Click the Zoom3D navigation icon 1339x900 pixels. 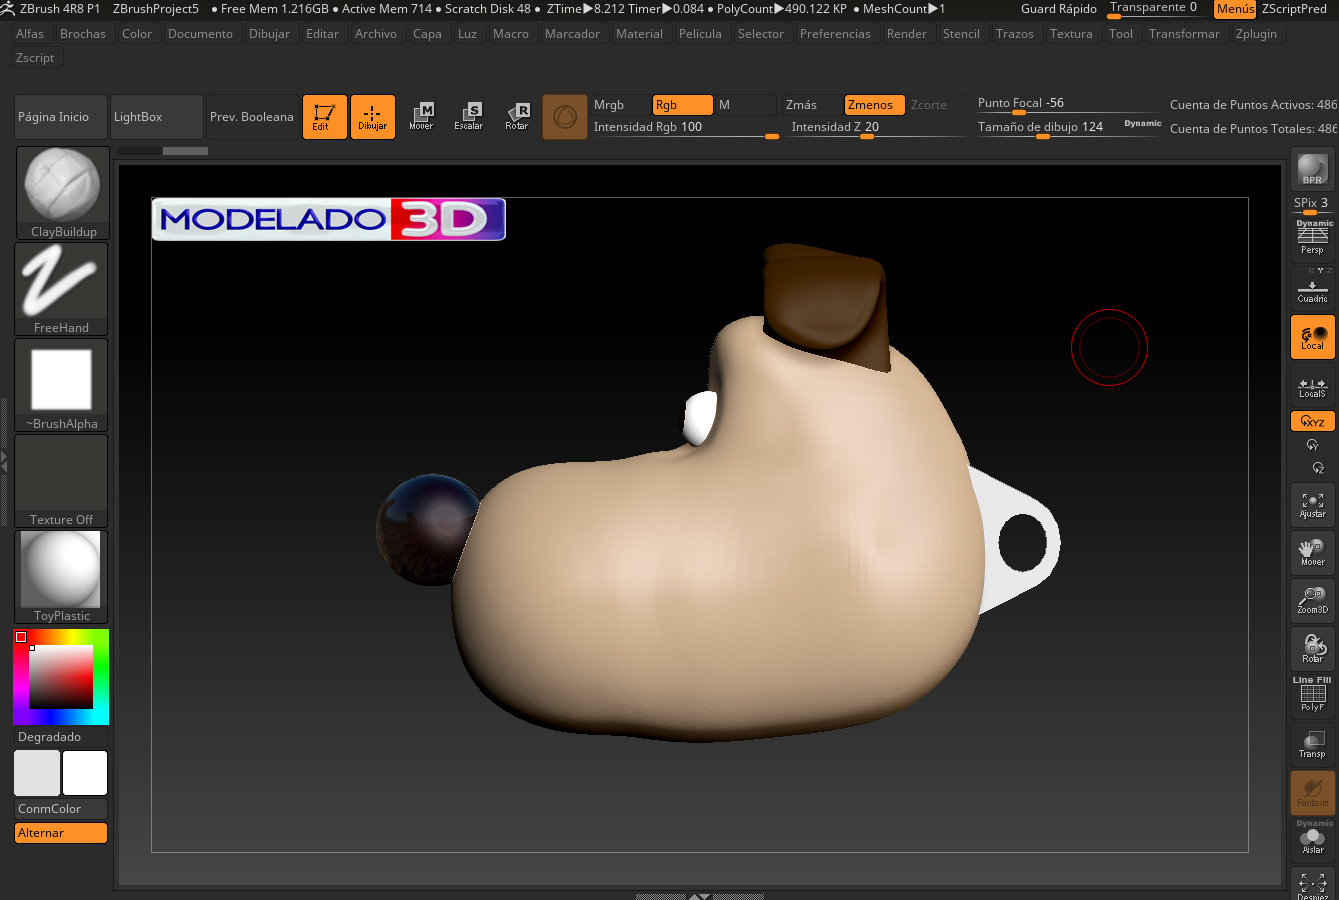pos(1312,600)
